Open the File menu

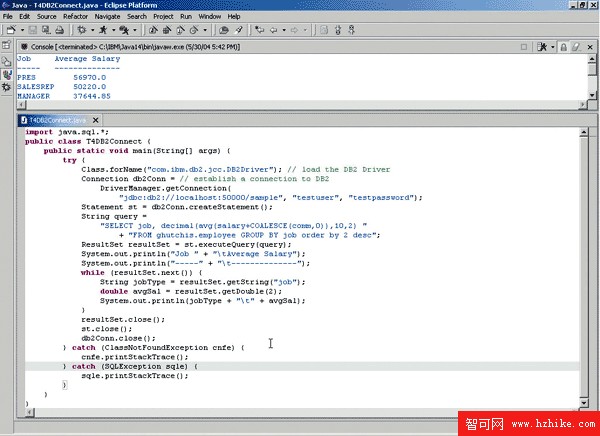tap(8, 16)
